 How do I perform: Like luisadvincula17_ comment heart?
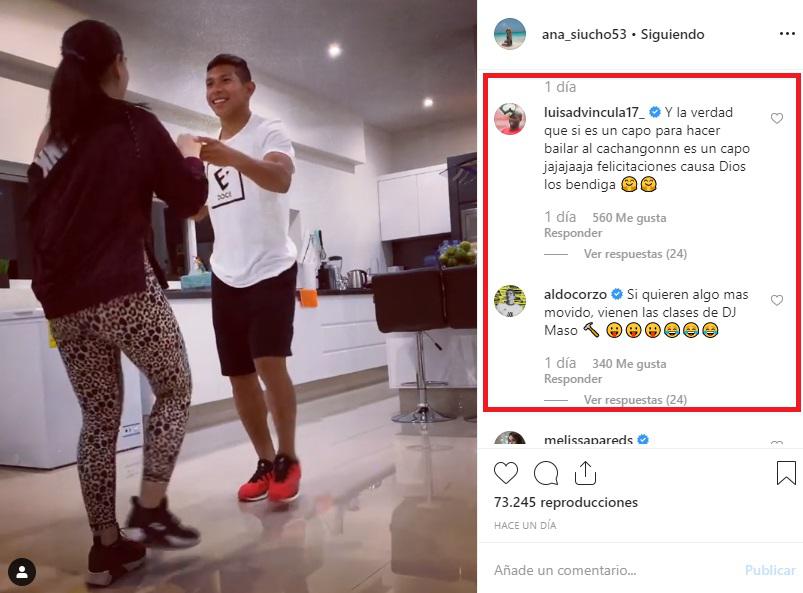(777, 118)
